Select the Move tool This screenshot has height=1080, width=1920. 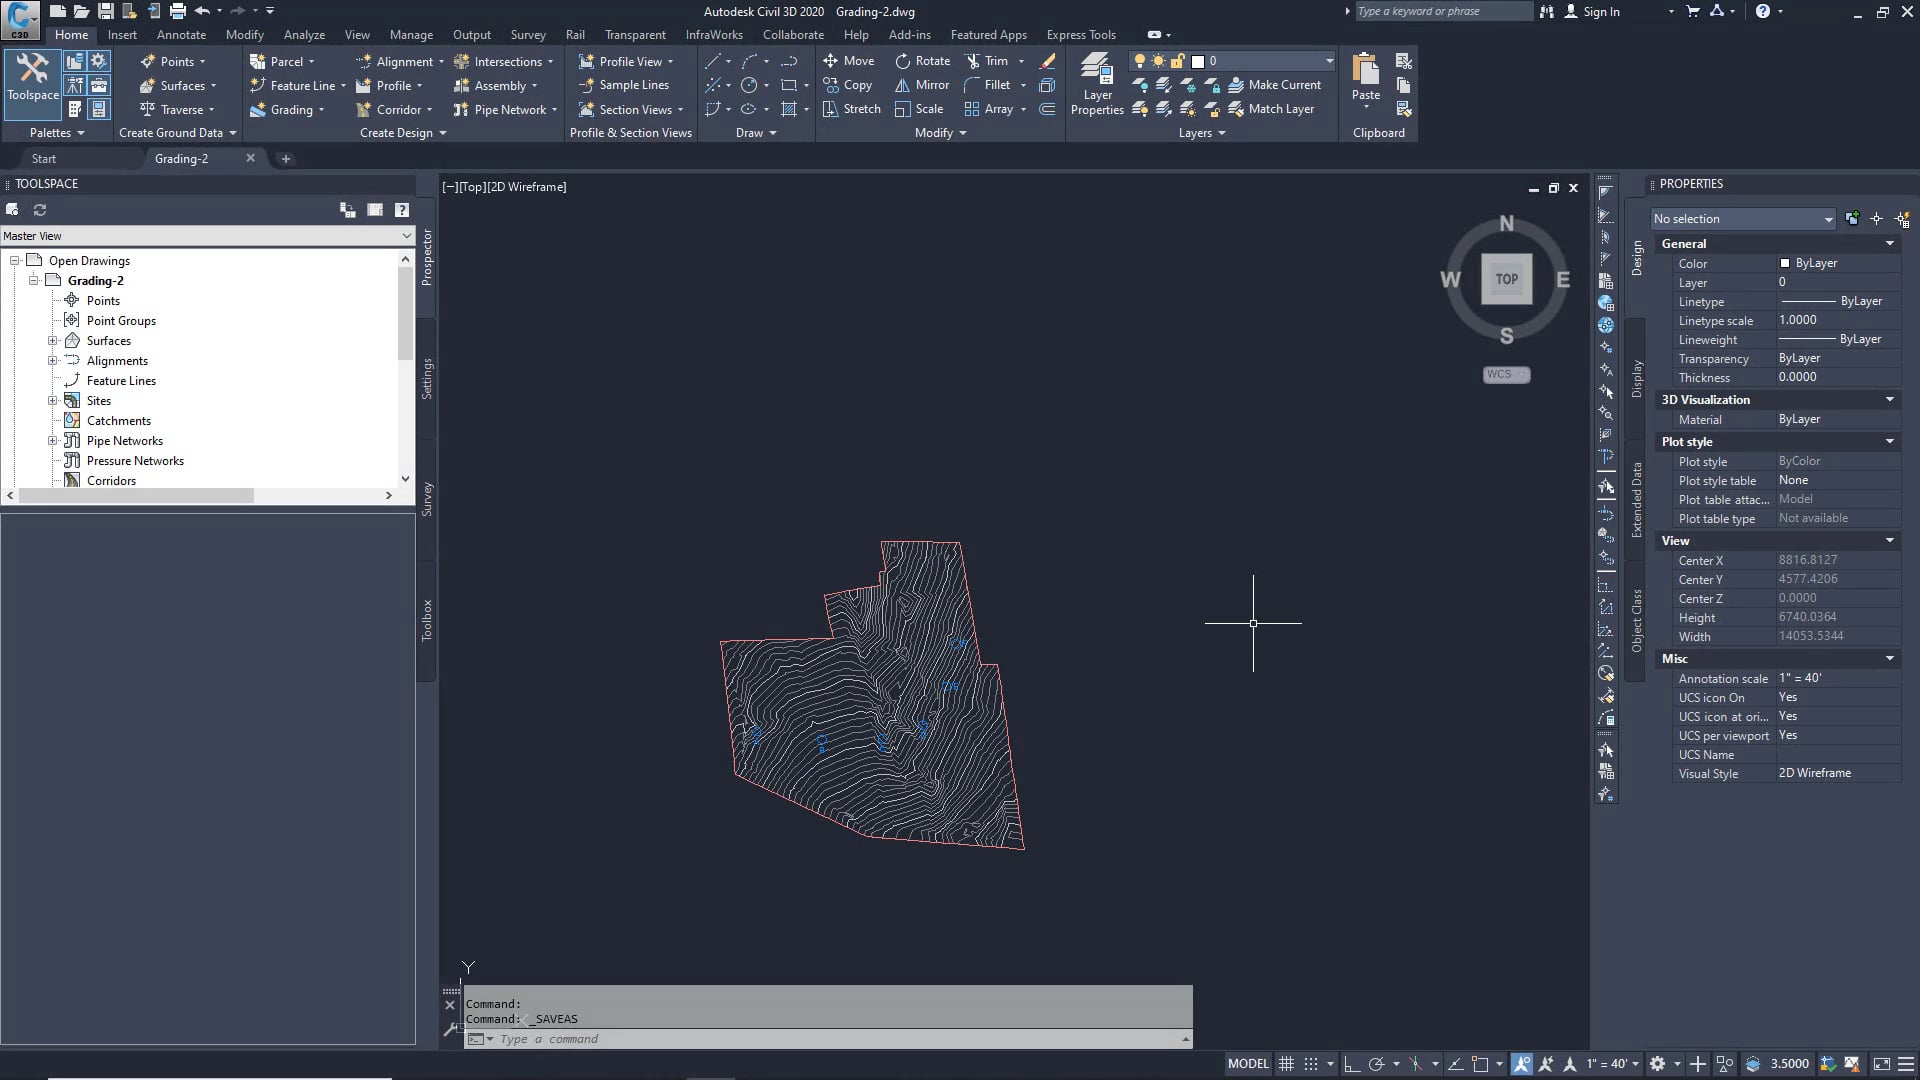(x=849, y=60)
